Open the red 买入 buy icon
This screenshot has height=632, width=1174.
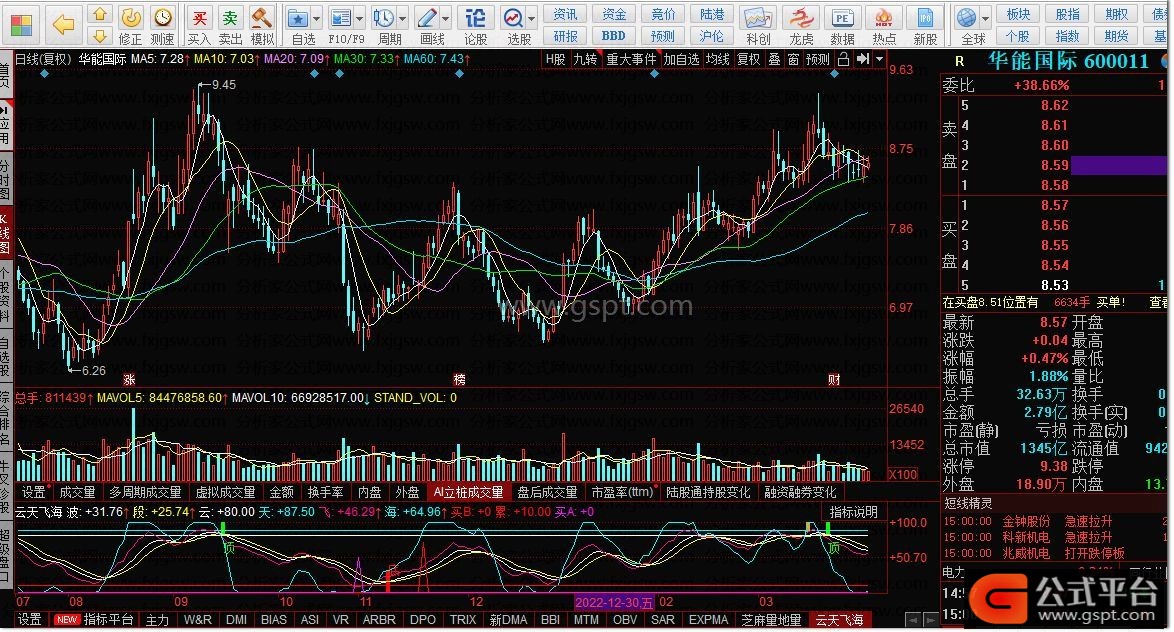pyautogui.click(x=199, y=25)
